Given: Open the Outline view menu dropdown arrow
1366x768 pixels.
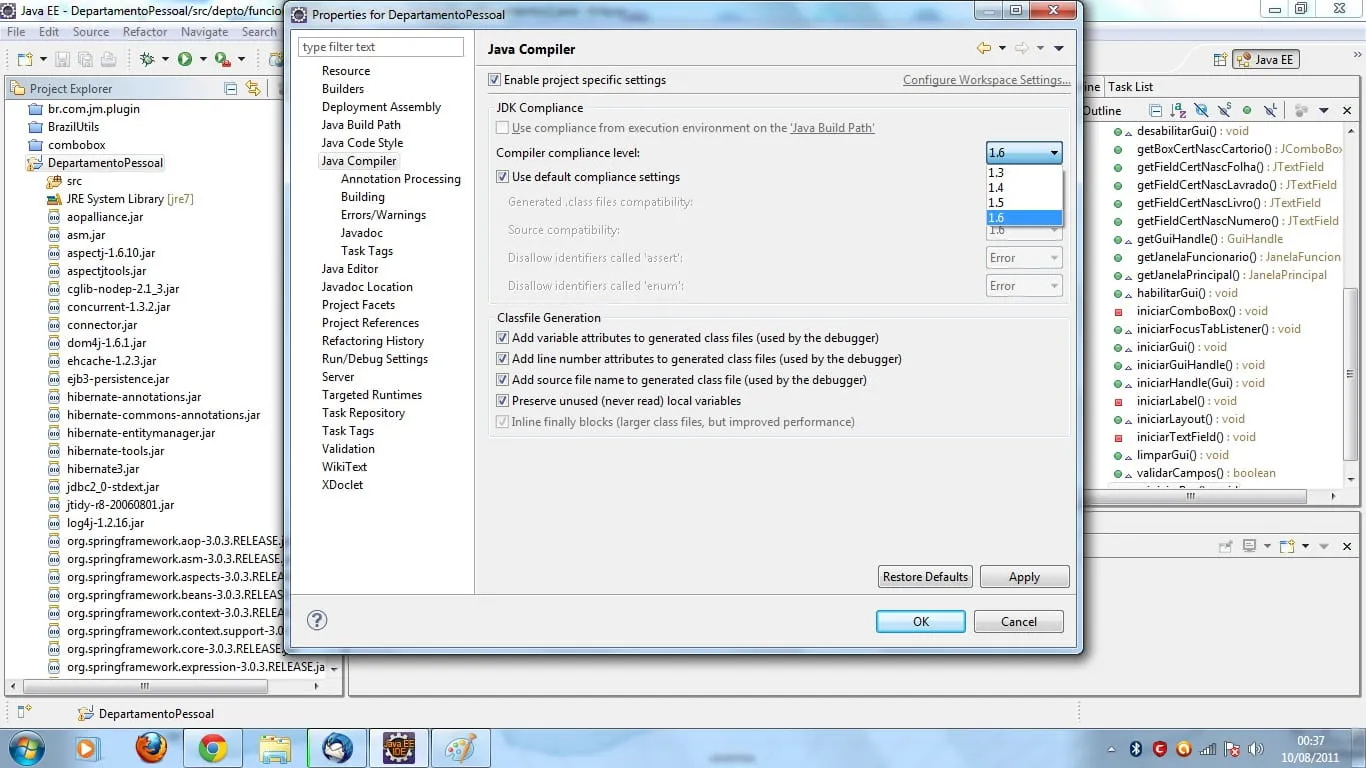Looking at the screenshot, I should pyautogui.click(x=1324, y=110).
